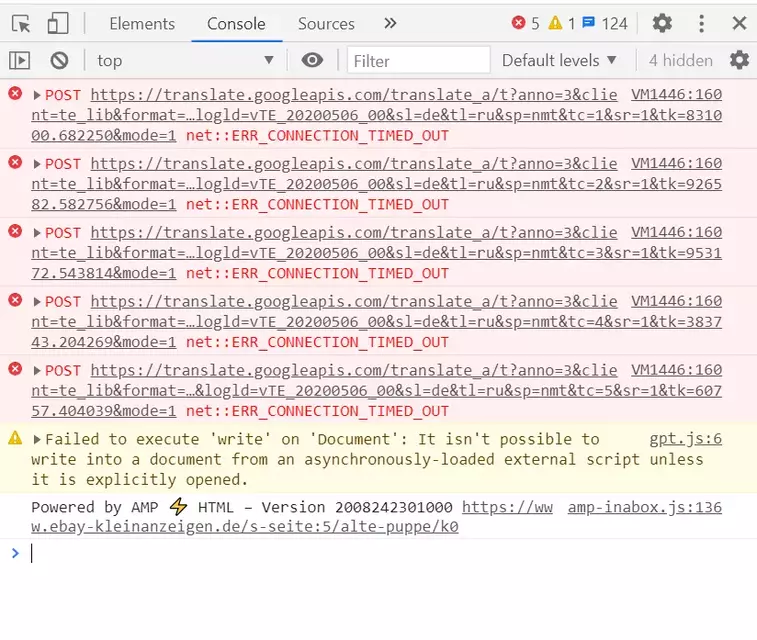Viewport: 757px width, 640px height.
Task: Expand the POST error with tc=5
Action: click(x=37, y=371)
